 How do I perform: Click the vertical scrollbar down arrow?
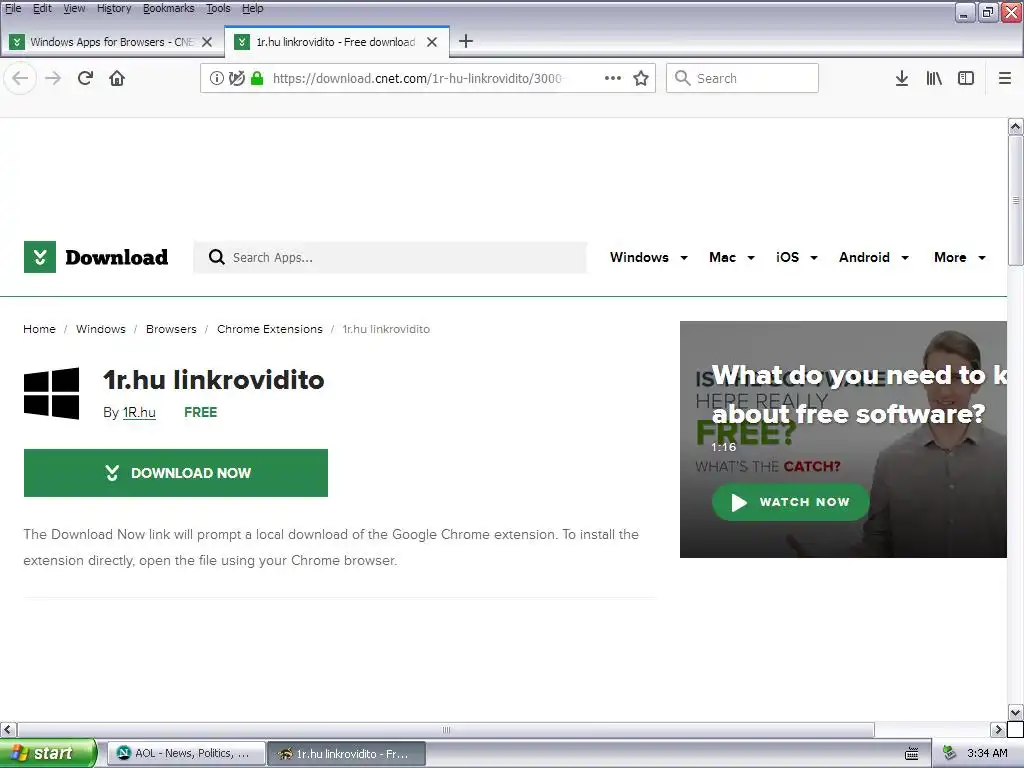tap(1016, 712)
